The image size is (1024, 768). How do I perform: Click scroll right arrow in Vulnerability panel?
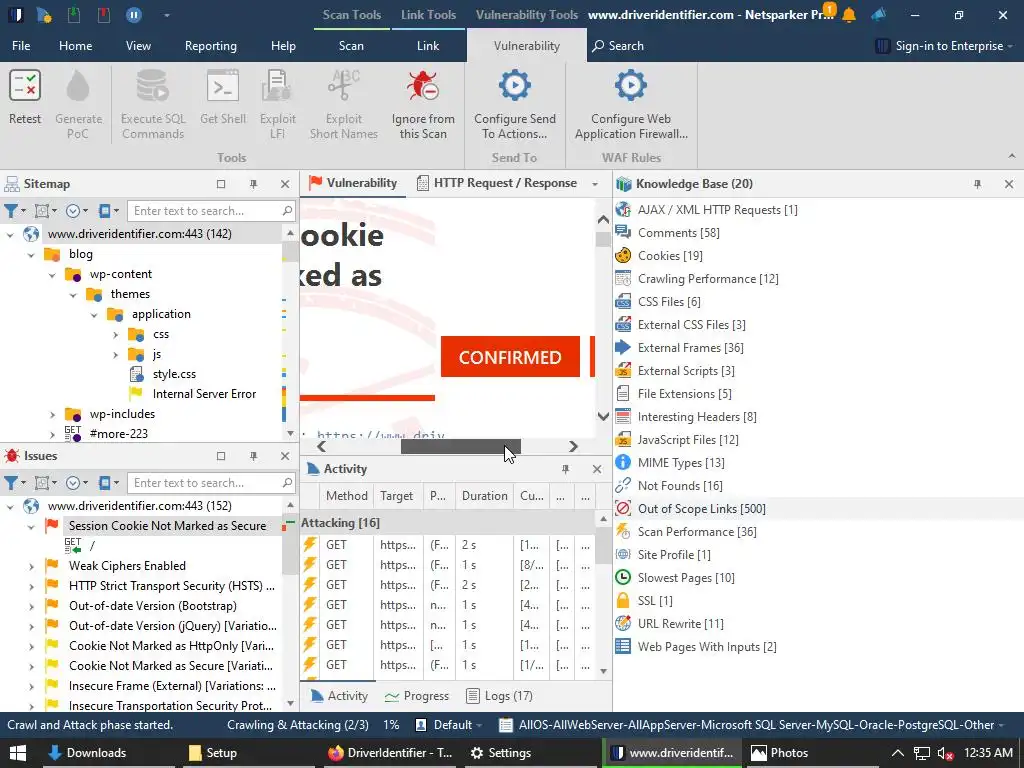pos(573,447)
